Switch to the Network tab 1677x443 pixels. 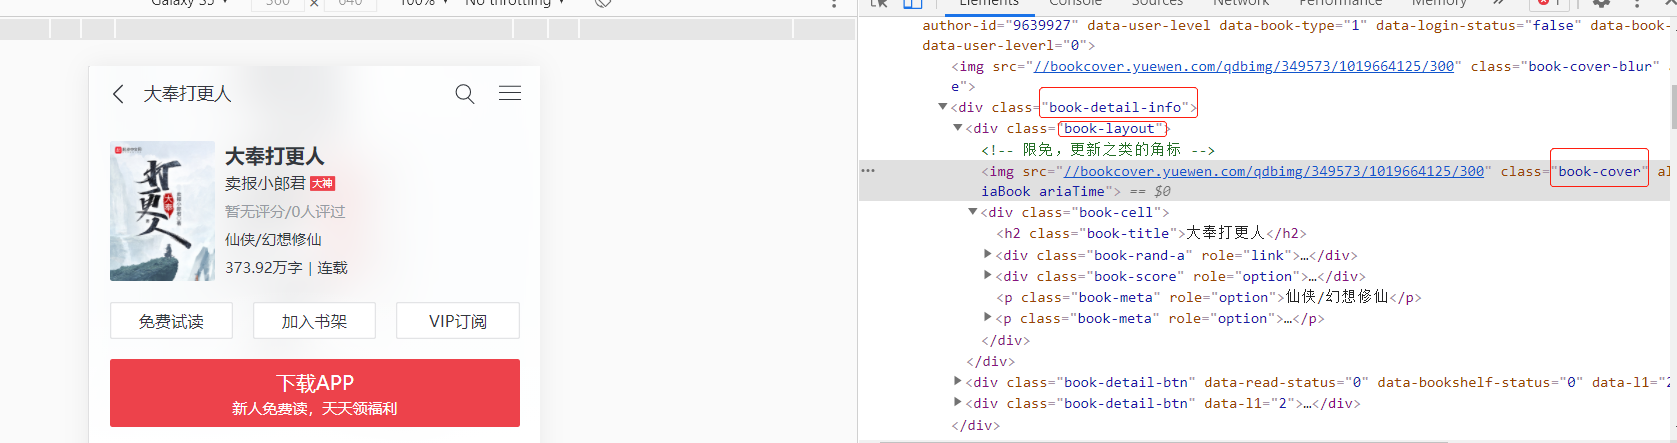click(1240, 4)
